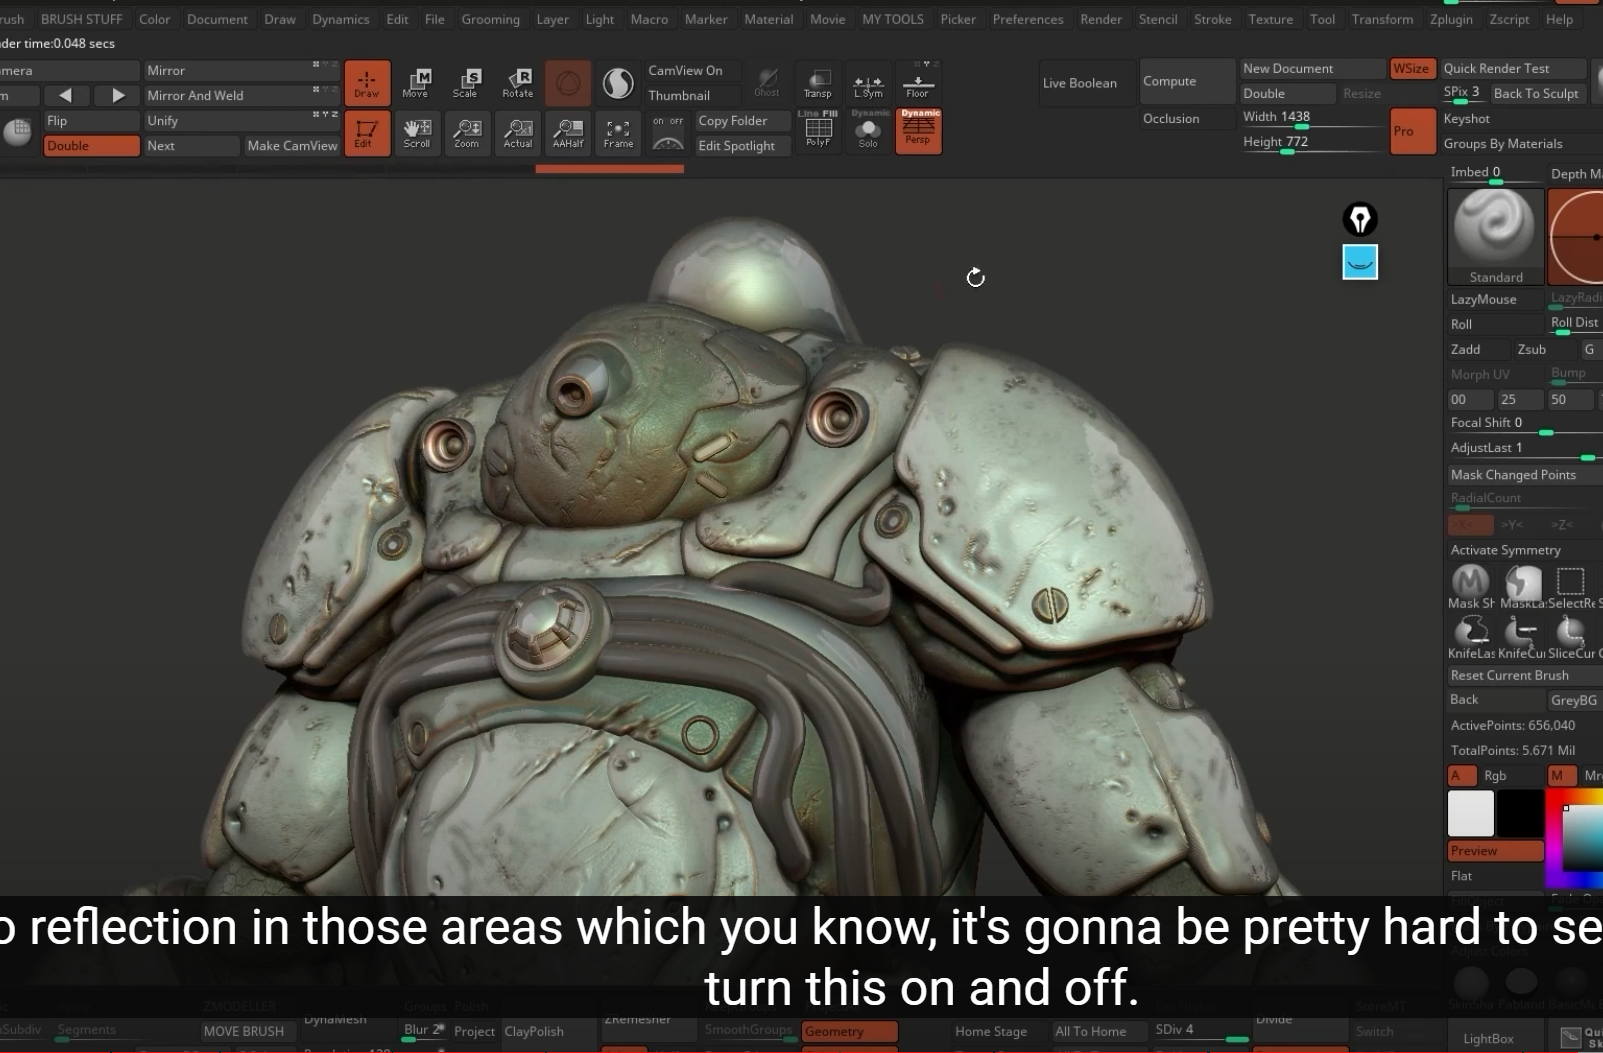Click Groups By Materials

pos(1514,143)
